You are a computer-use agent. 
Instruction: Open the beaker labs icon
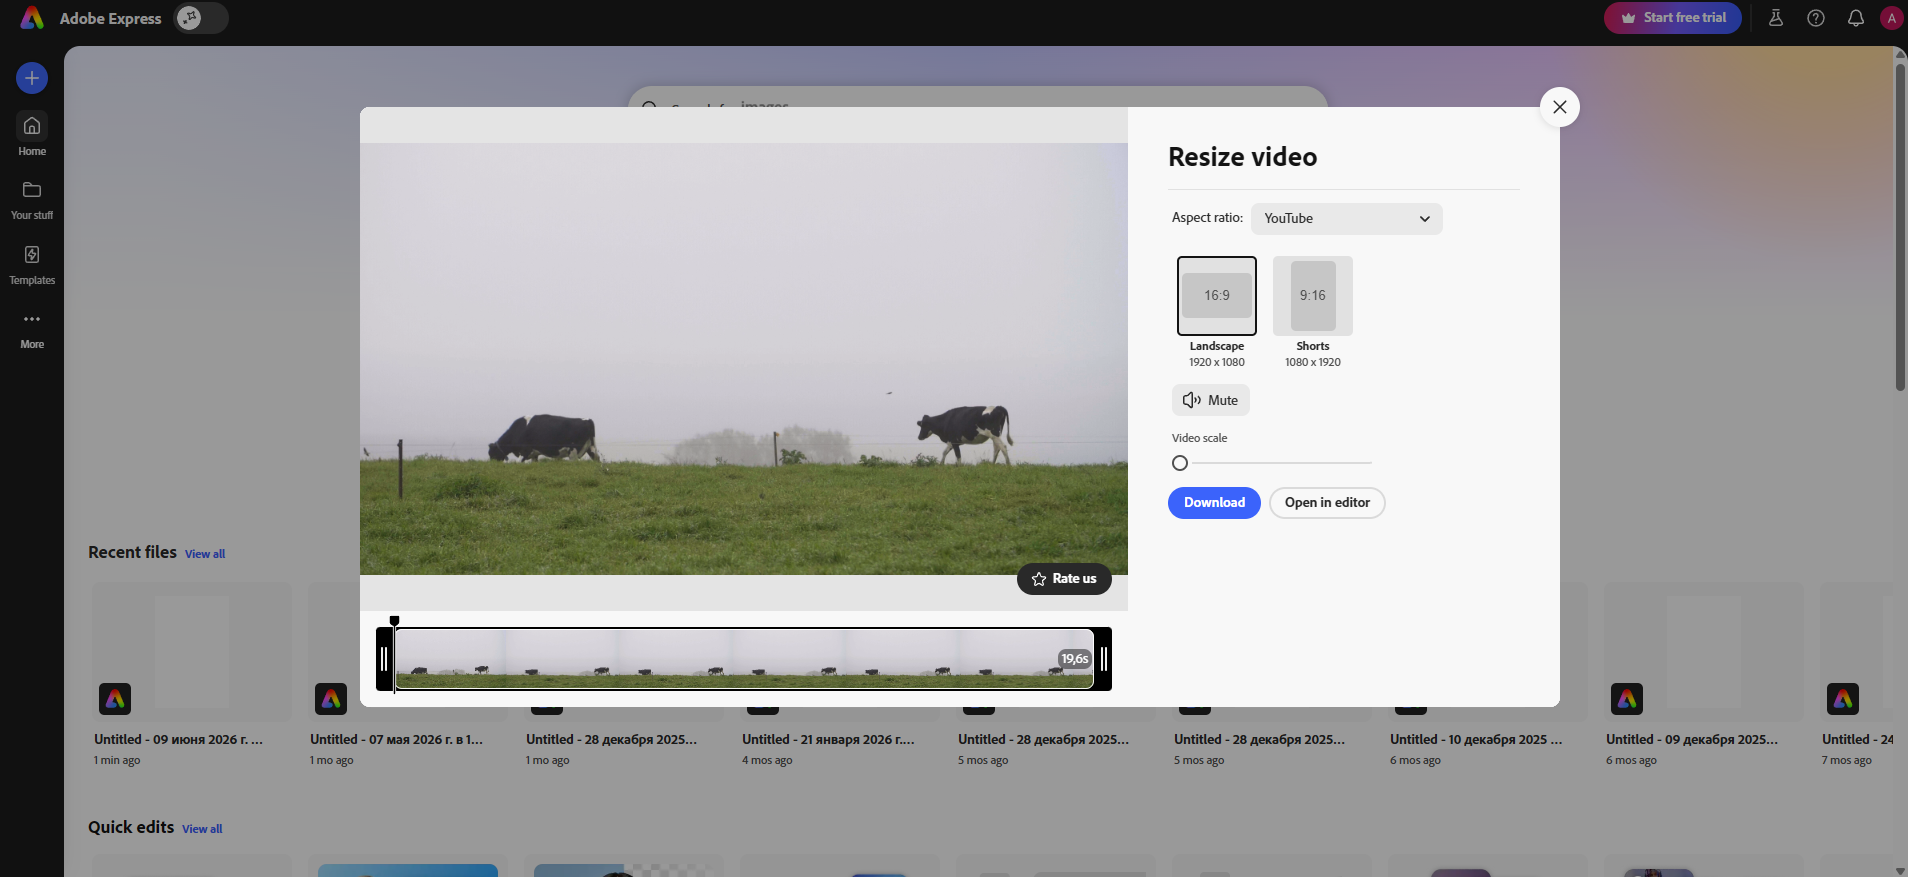pyautogui.click(x=1776, y=18)
